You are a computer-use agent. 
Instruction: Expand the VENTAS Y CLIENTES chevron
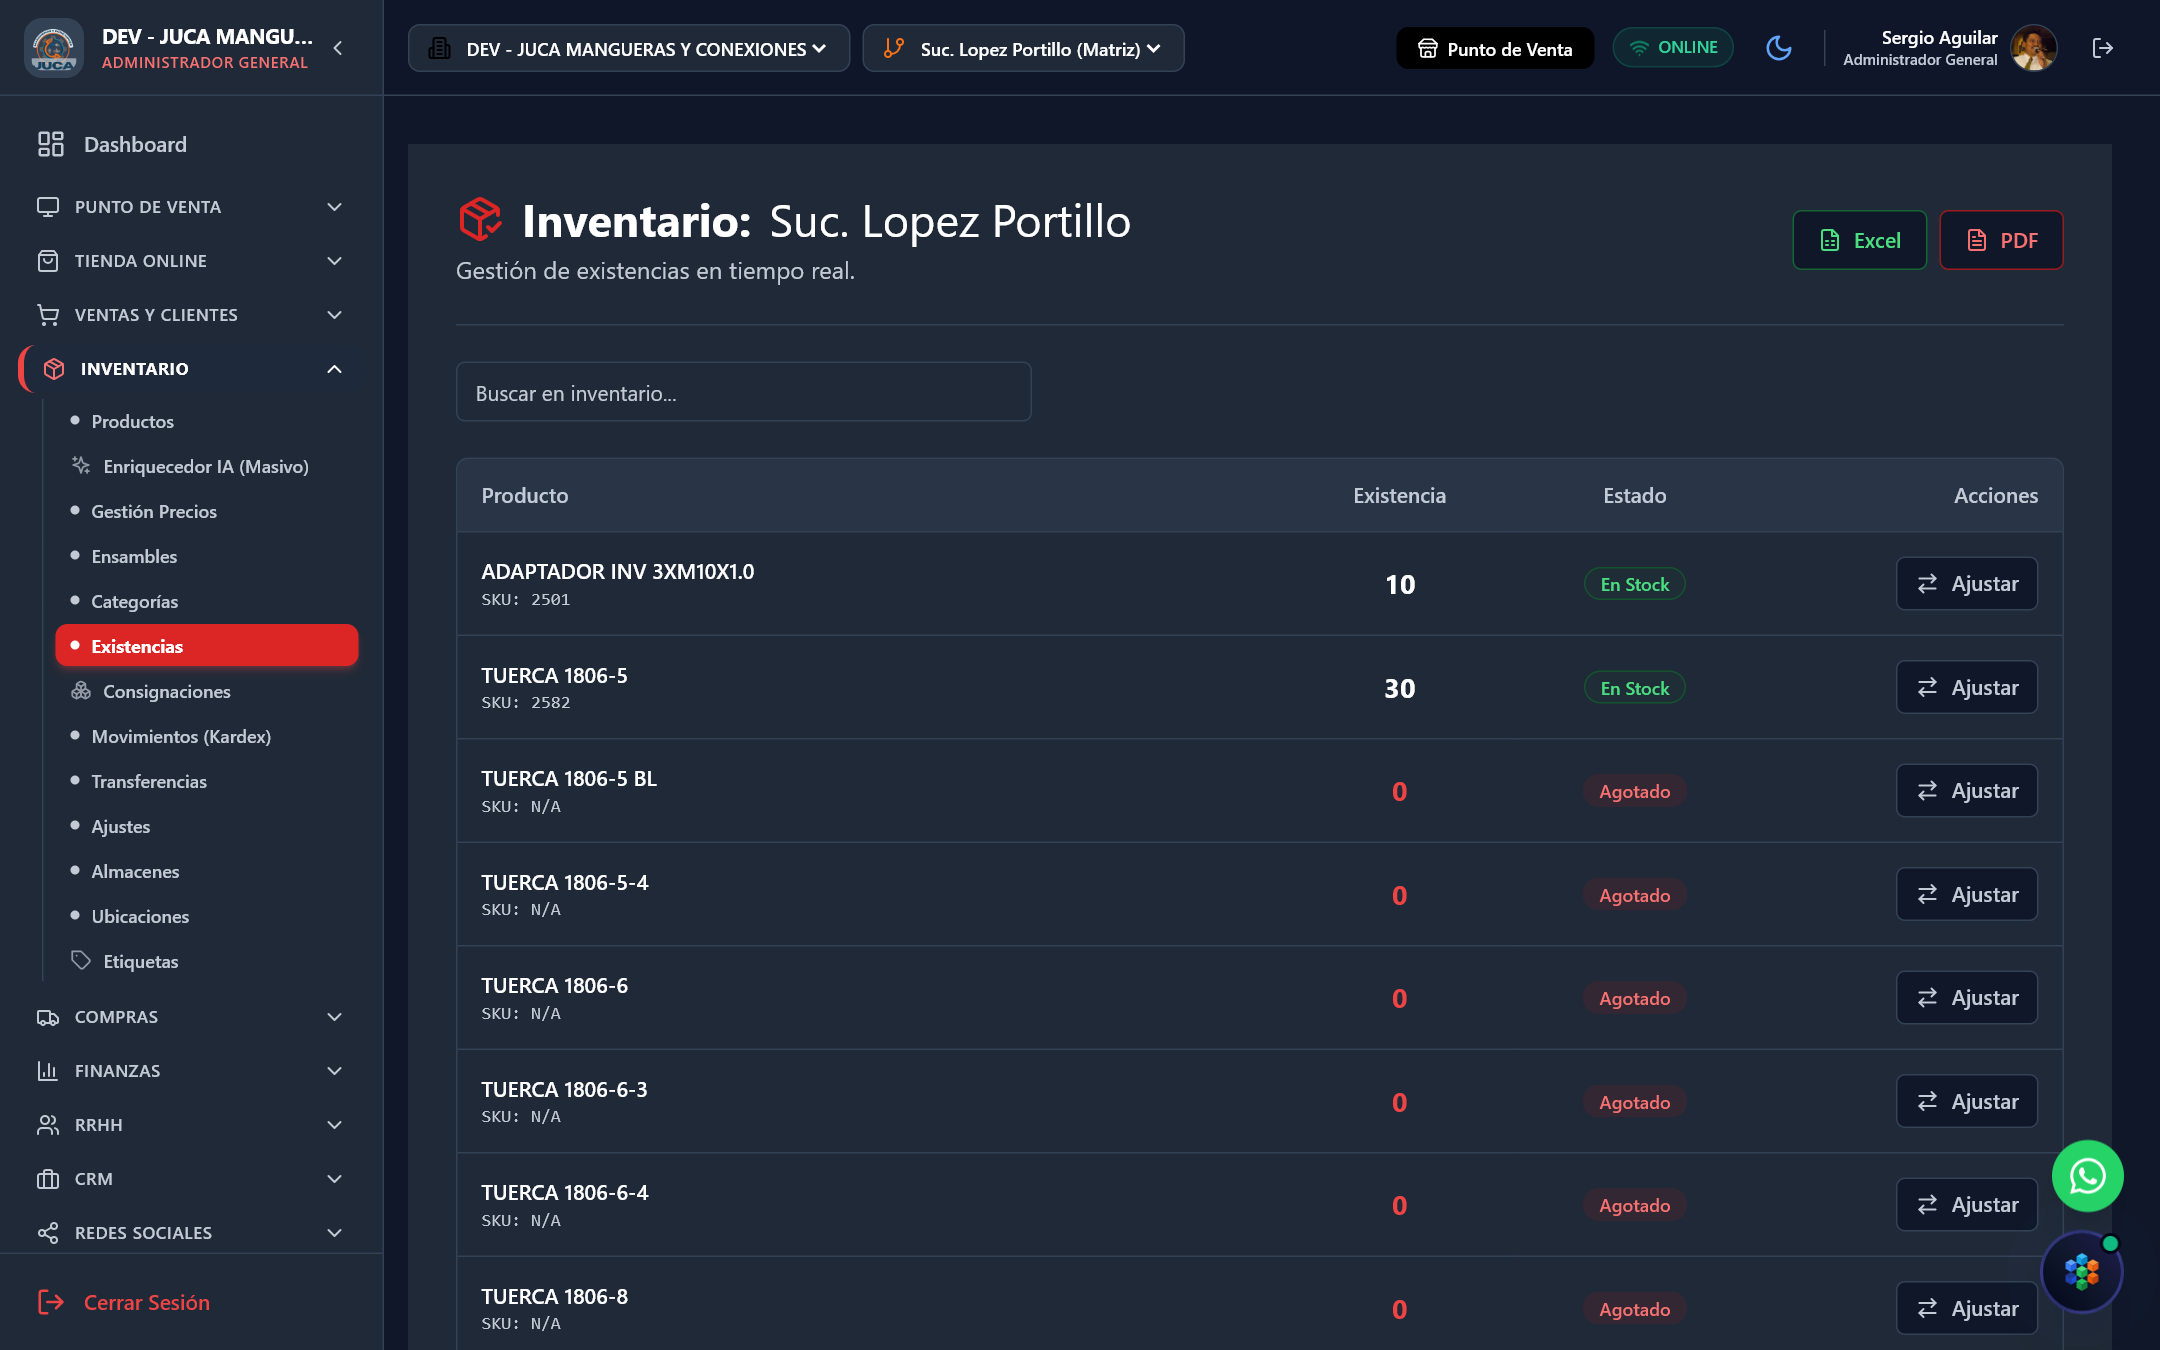tap(335, 315)
